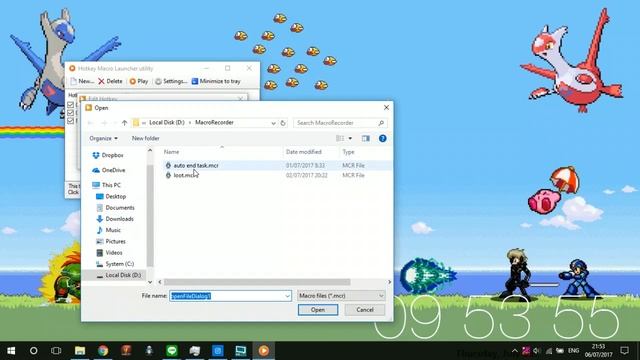Viewport: 640px width, 360px height.
Task: Select This PC in navigation pane
Action: tap(107, 185)
